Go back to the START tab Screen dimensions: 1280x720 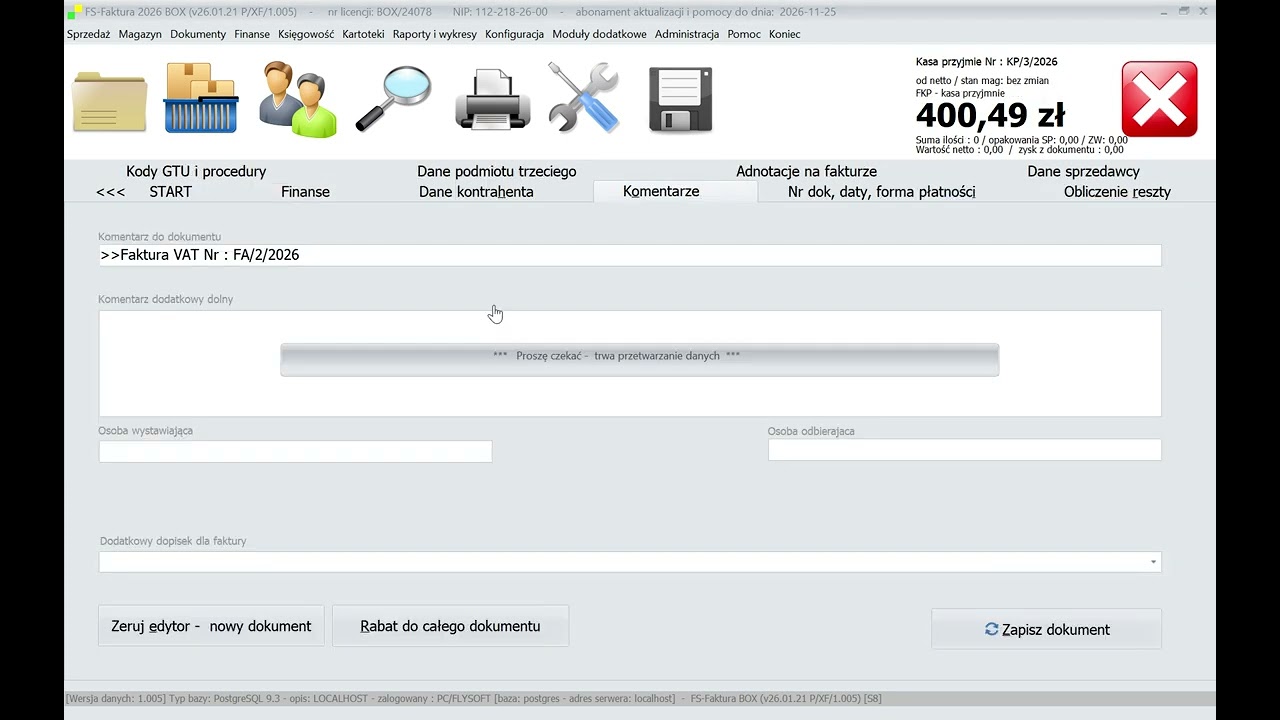tap(170, 191)
